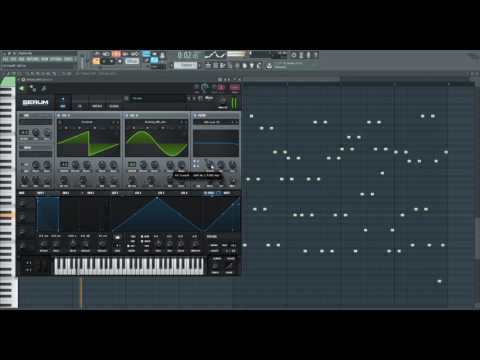Click the OSC A waveform display
Viewport: 480px width, 360px height.
point(89,143)
